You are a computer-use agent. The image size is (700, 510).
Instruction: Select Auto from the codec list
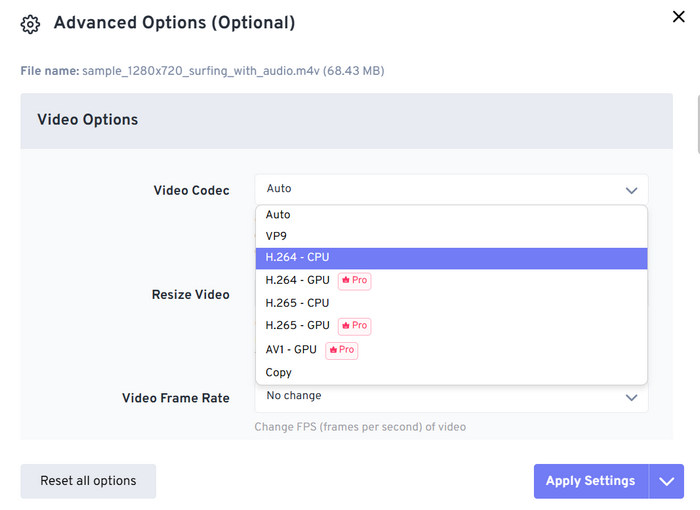click(278, 215)
